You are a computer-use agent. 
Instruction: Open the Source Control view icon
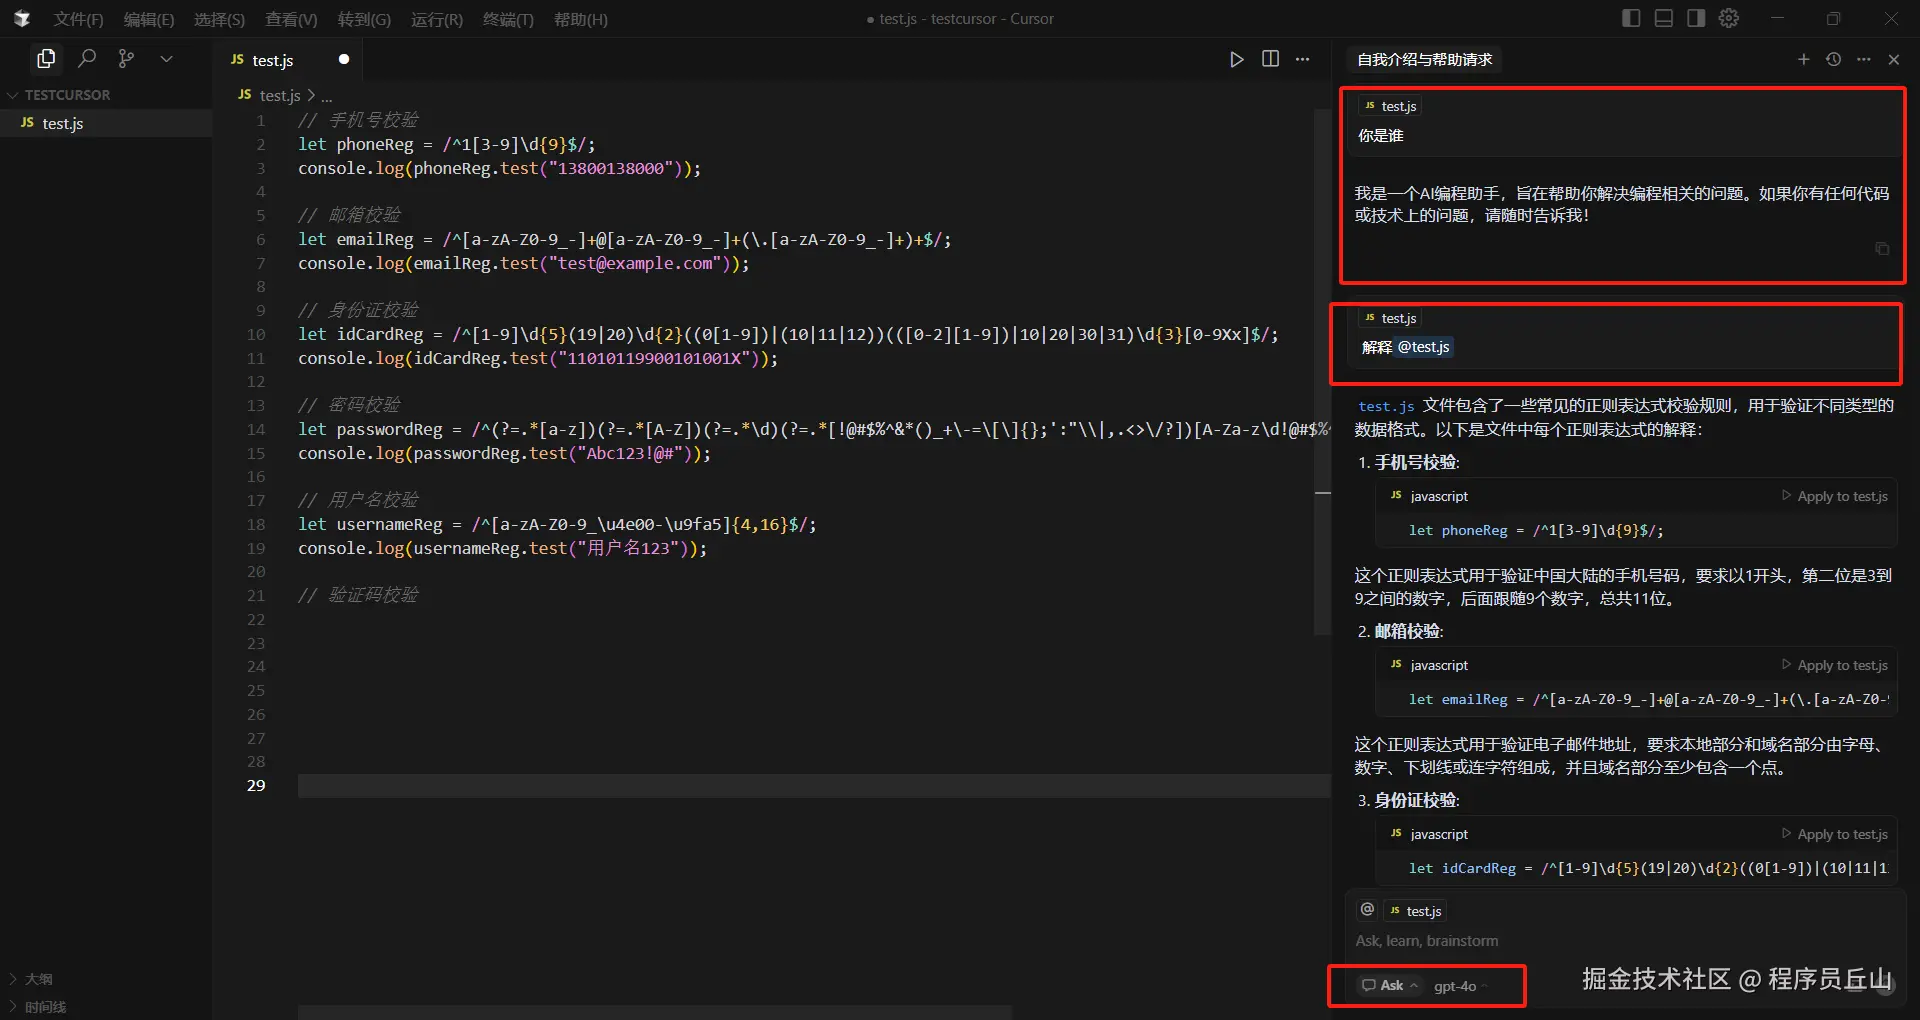point(126,59)
